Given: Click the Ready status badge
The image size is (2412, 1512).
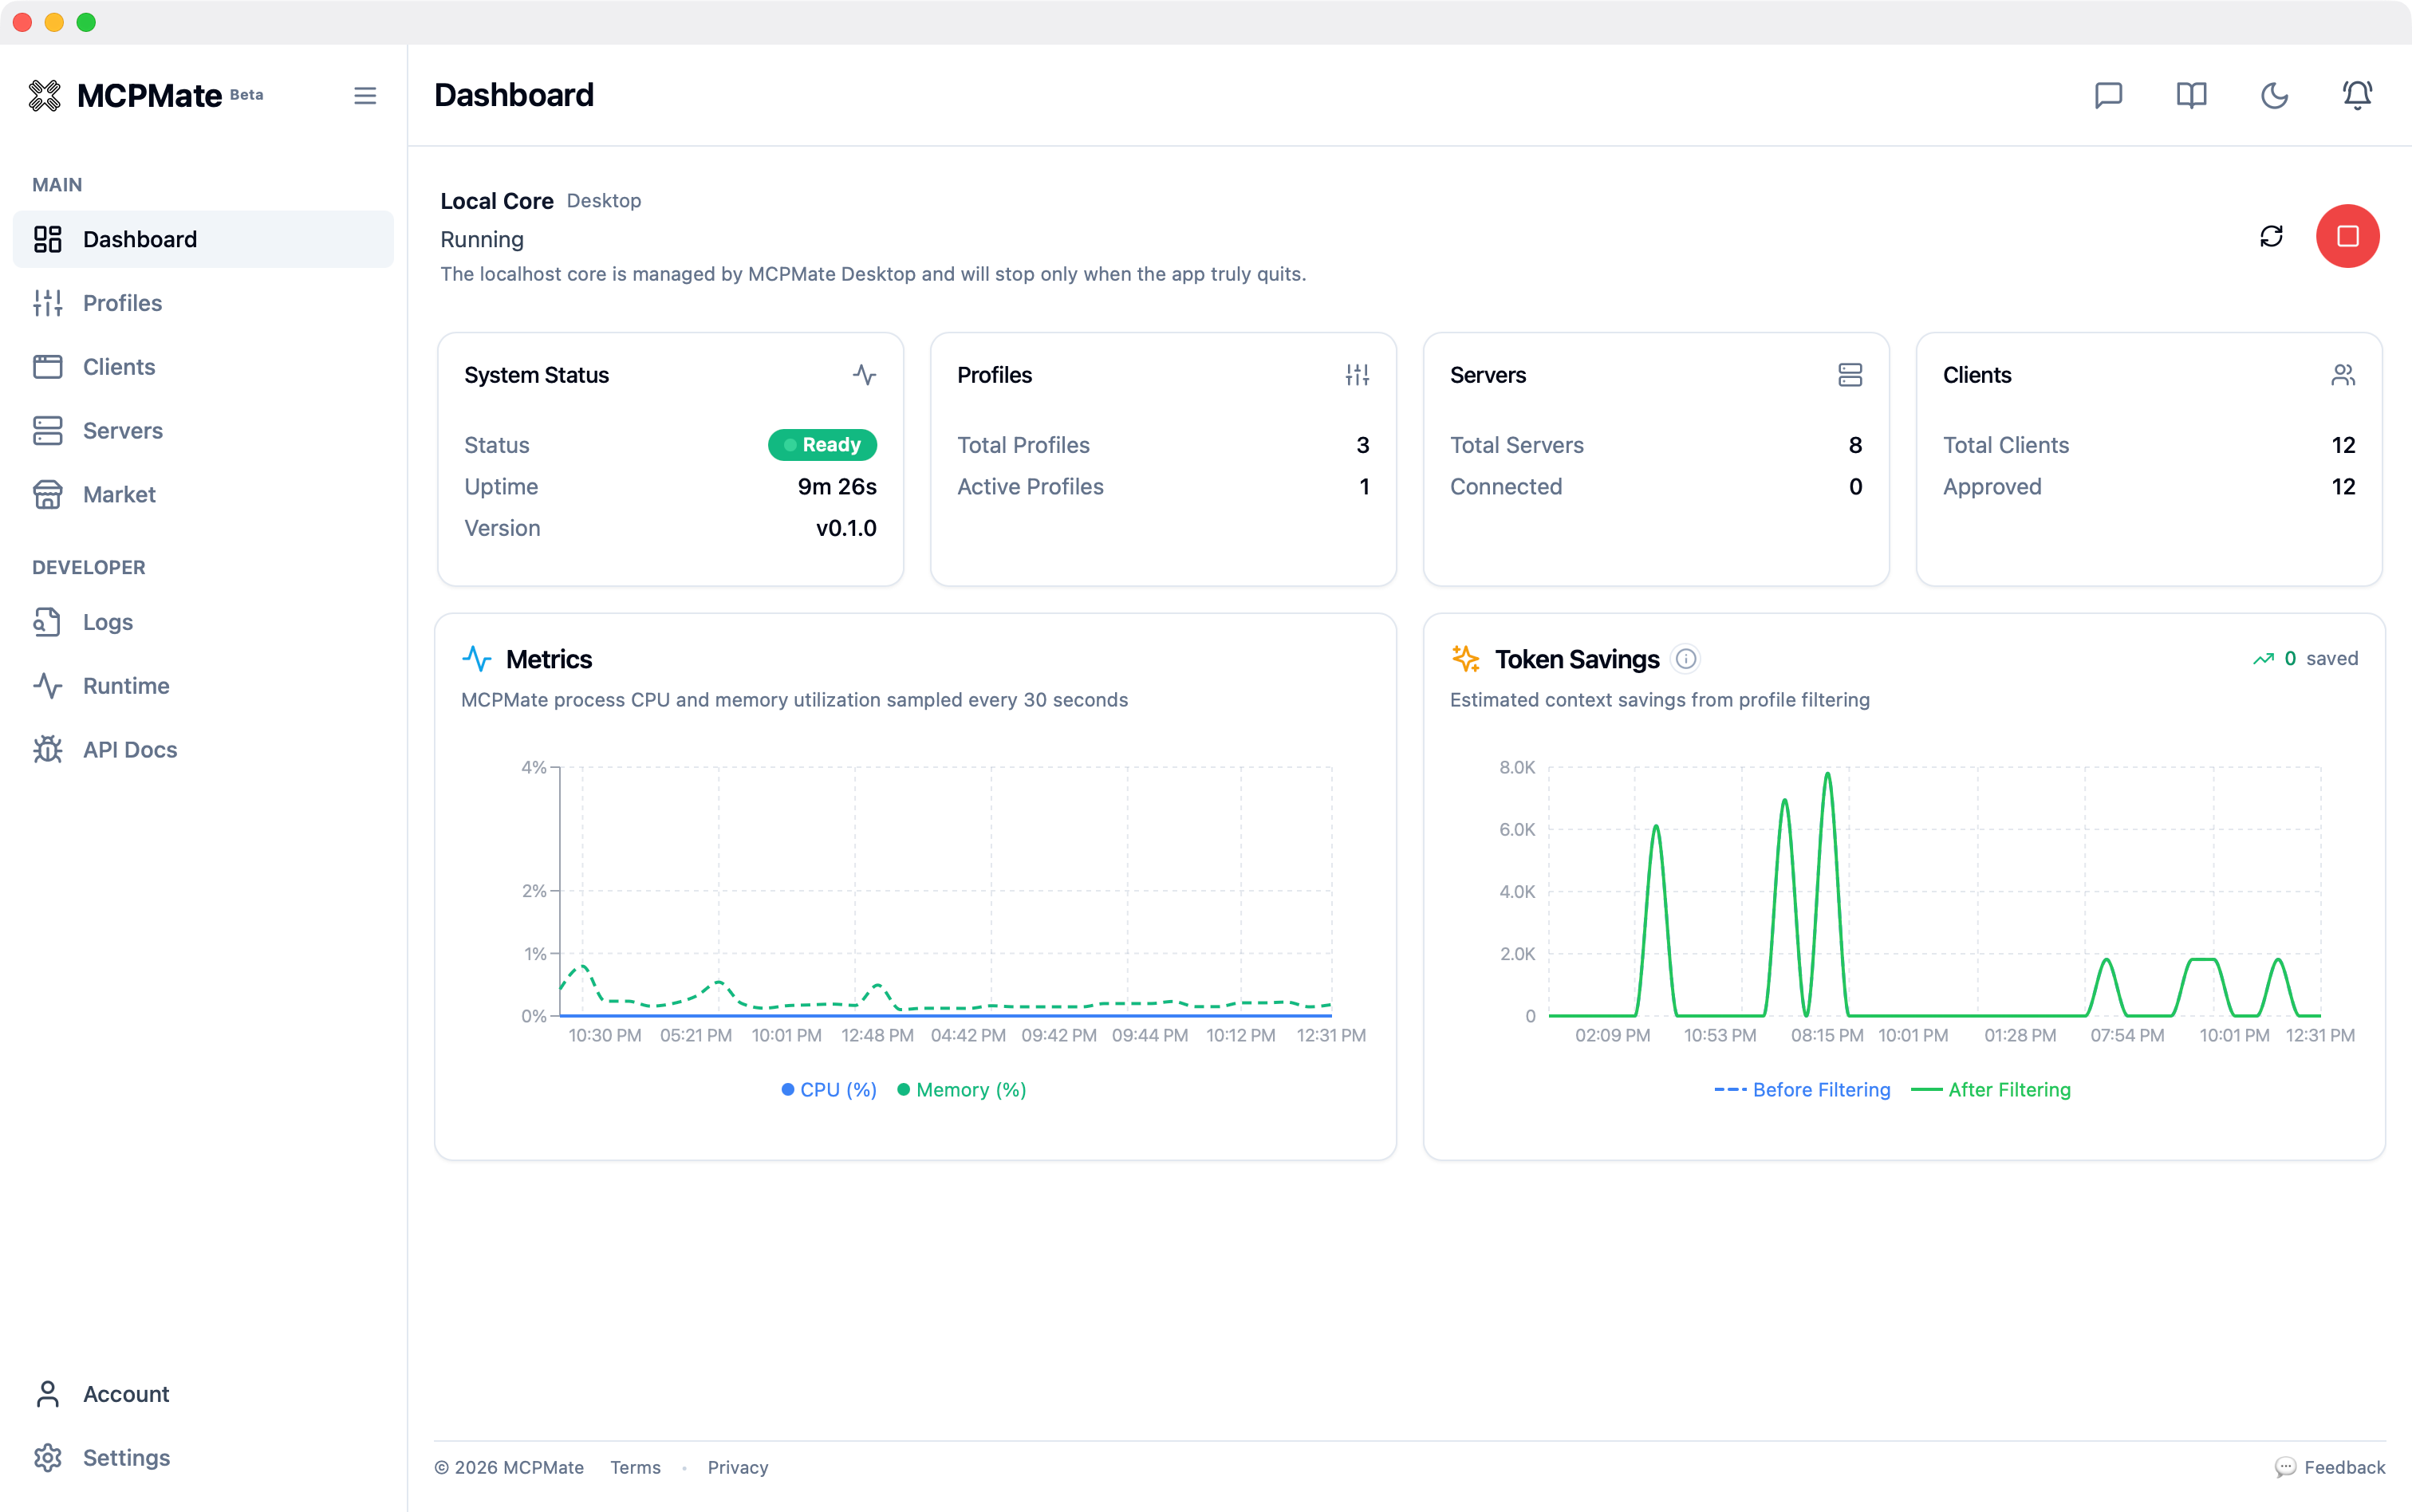Looking at the screenshot, I should 823,445.
